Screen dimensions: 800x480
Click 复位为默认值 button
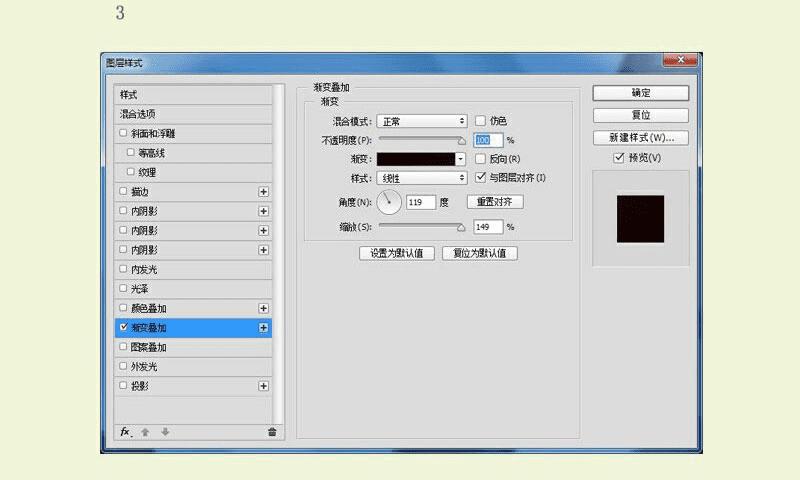(x=480, y=254)
